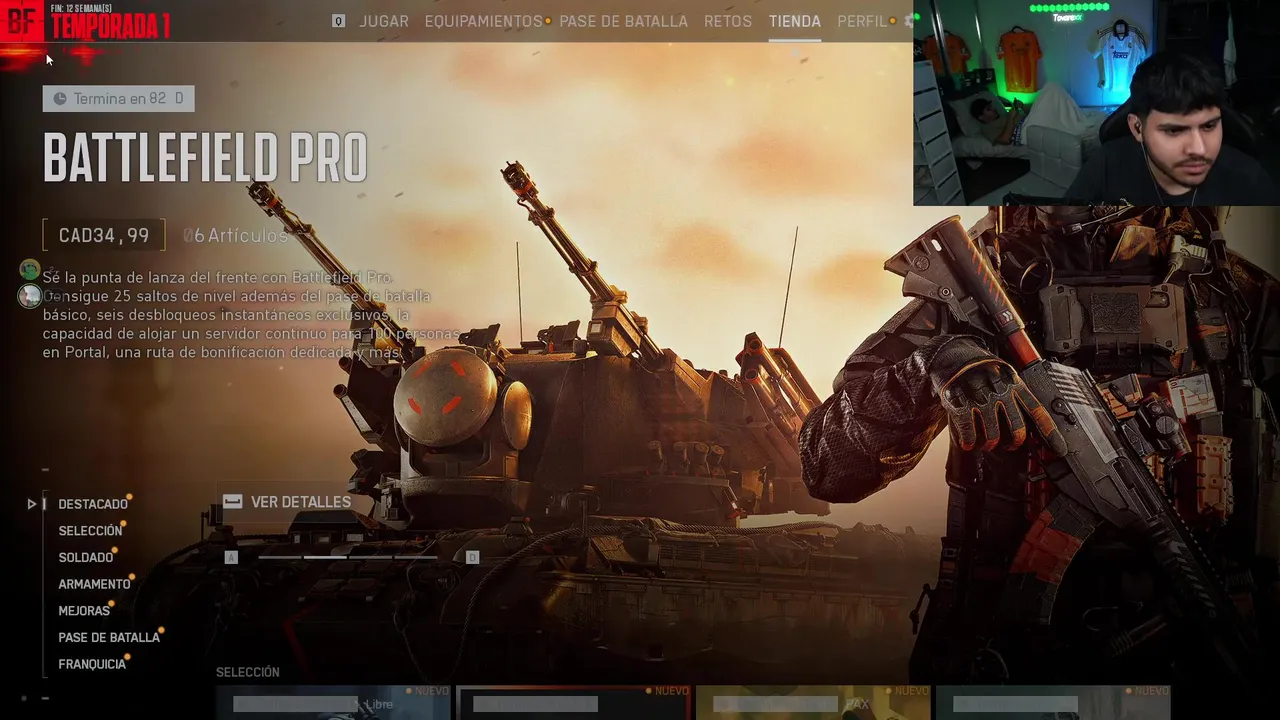Open the first Selección item card

click(333, 702)
